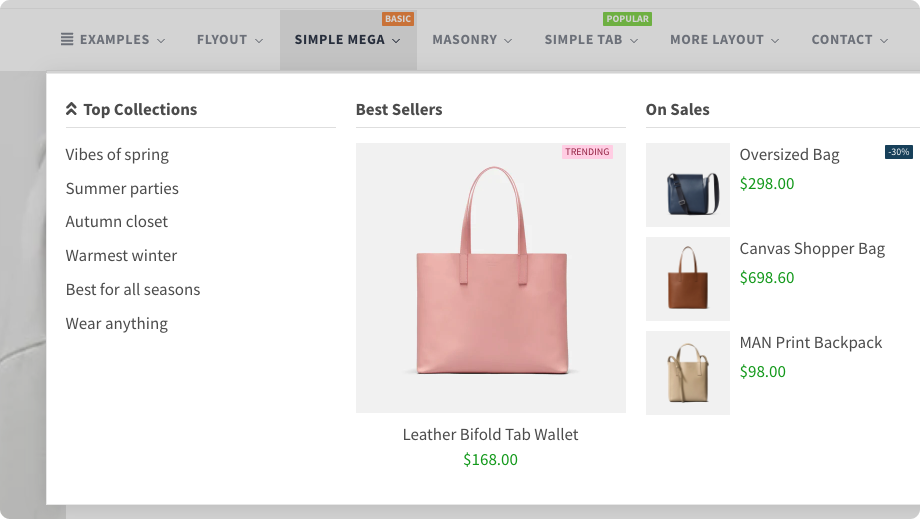Click the double-chevron icon by Top Collections
Viewport: 920px width, 519px height.
(71, 110)
